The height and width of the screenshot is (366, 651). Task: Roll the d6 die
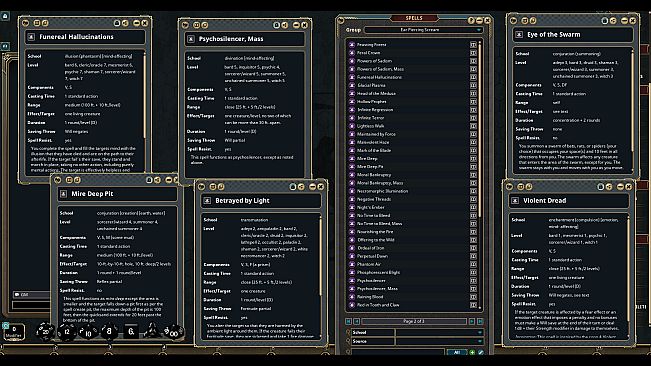click(x=131, y=331)
